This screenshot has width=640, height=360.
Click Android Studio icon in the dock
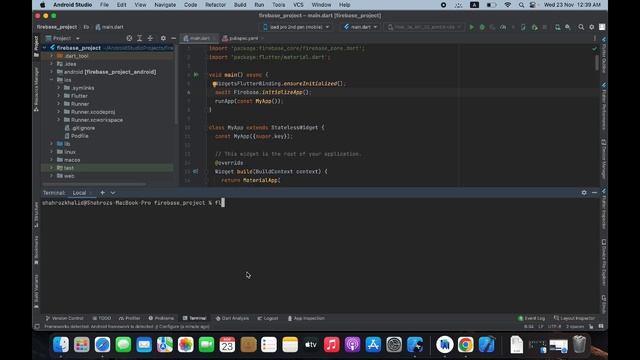pos(444,344)
